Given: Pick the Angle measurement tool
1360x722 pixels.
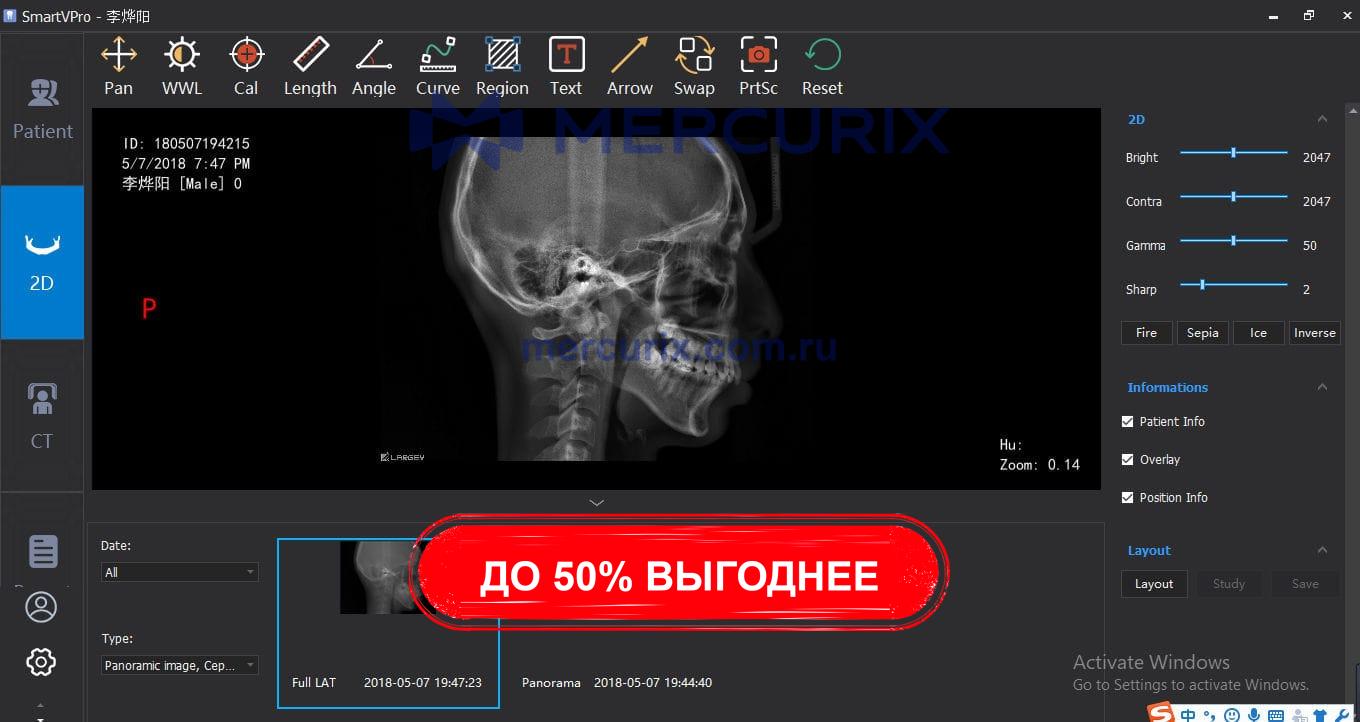Looking at the screenshot, I should tap(374, 67).
